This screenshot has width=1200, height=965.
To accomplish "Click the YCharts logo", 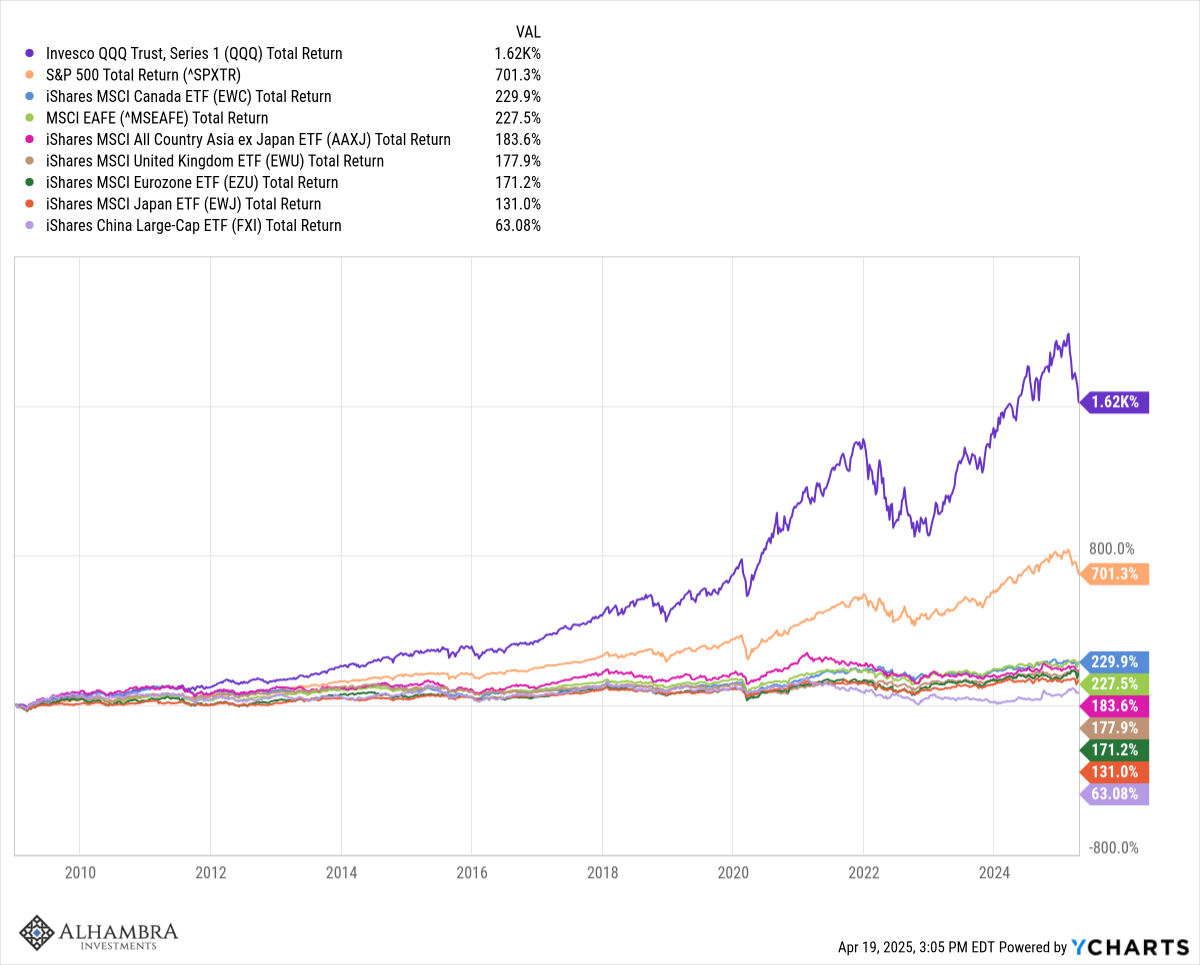I will pyautogui.click(x=1129, y=947).
